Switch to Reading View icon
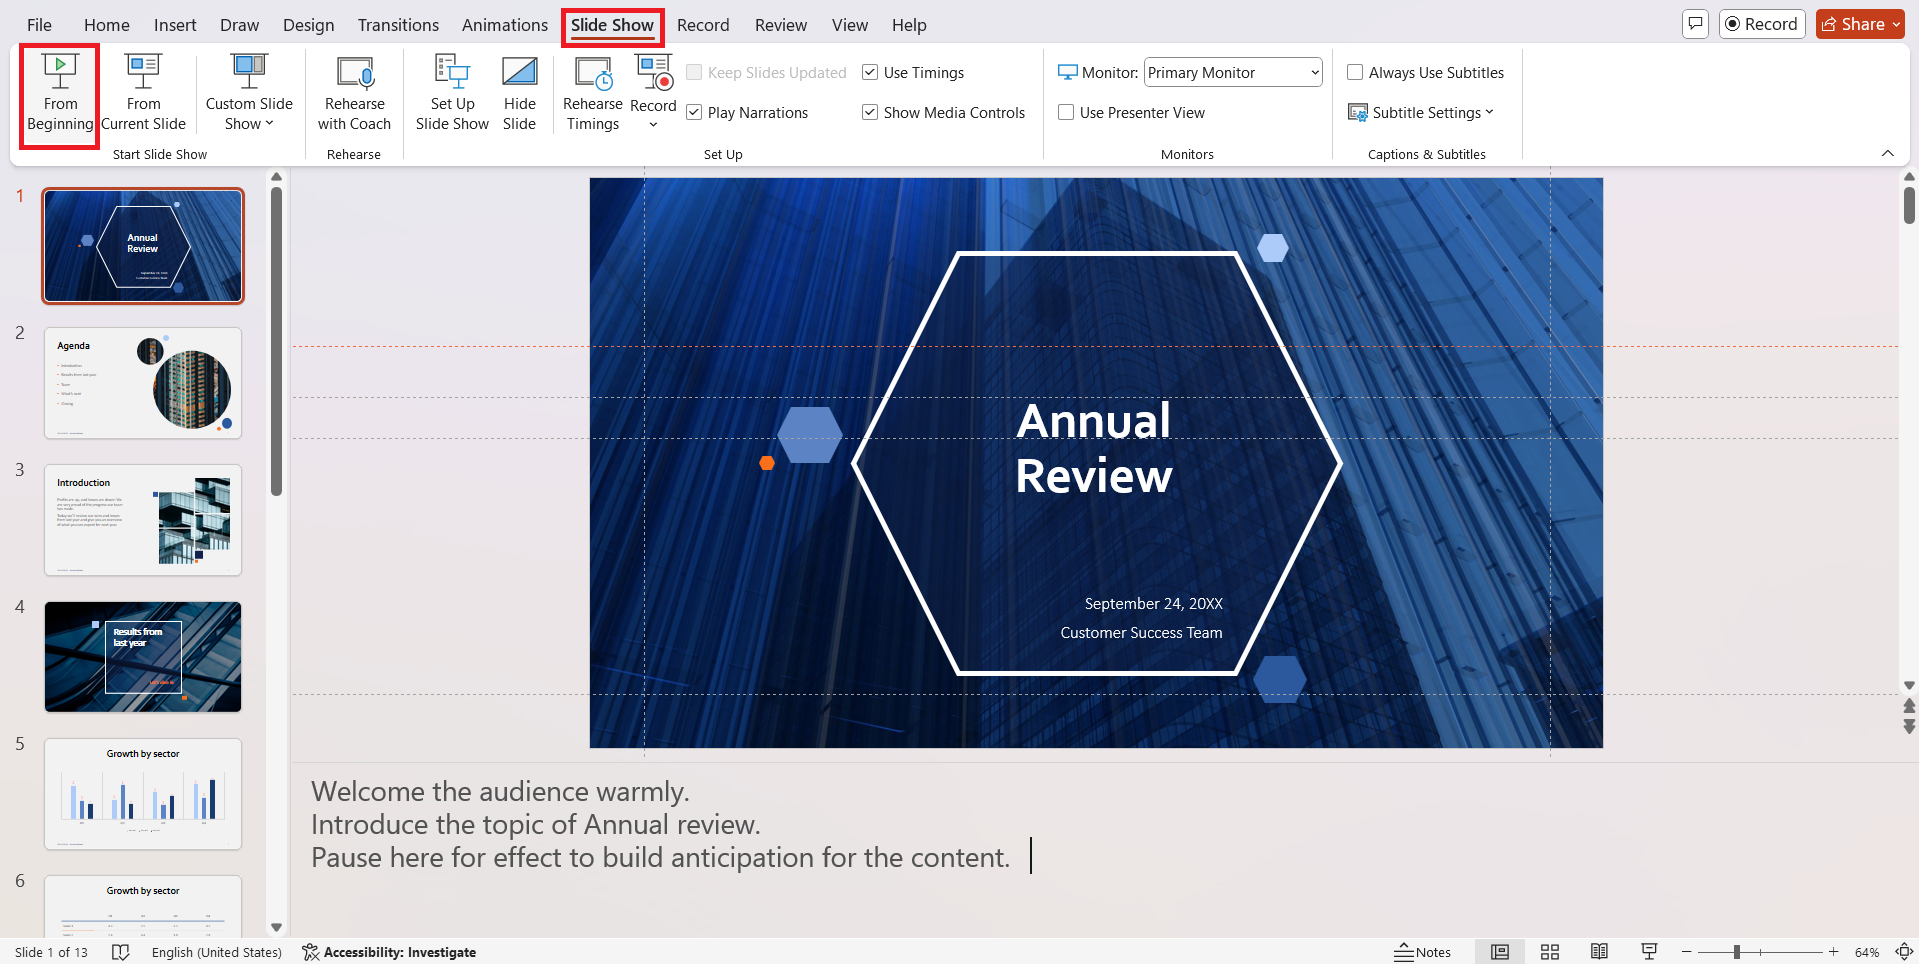The width and height of the screenshot is (1919, 964). coord(1600,952)
